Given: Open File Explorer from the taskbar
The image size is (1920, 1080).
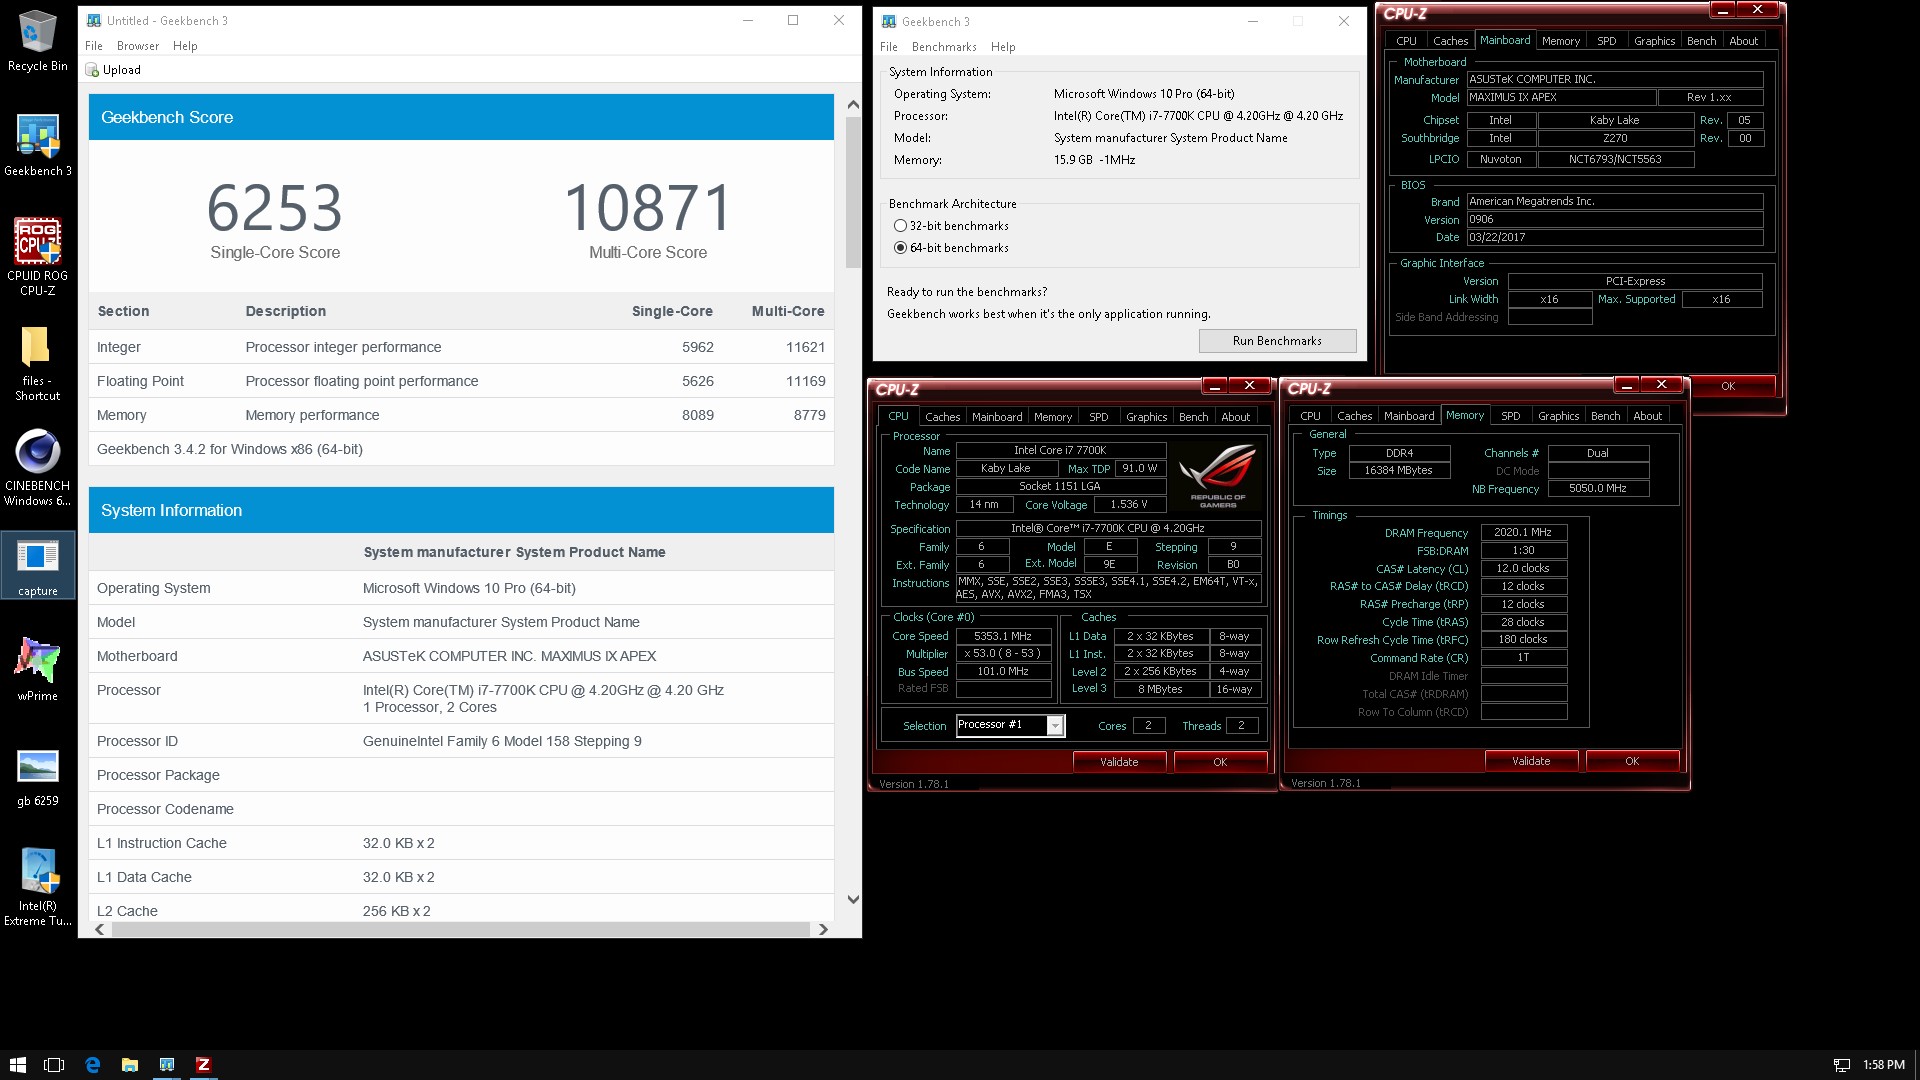Looking at the screenshot, I should pos(129,1065).
